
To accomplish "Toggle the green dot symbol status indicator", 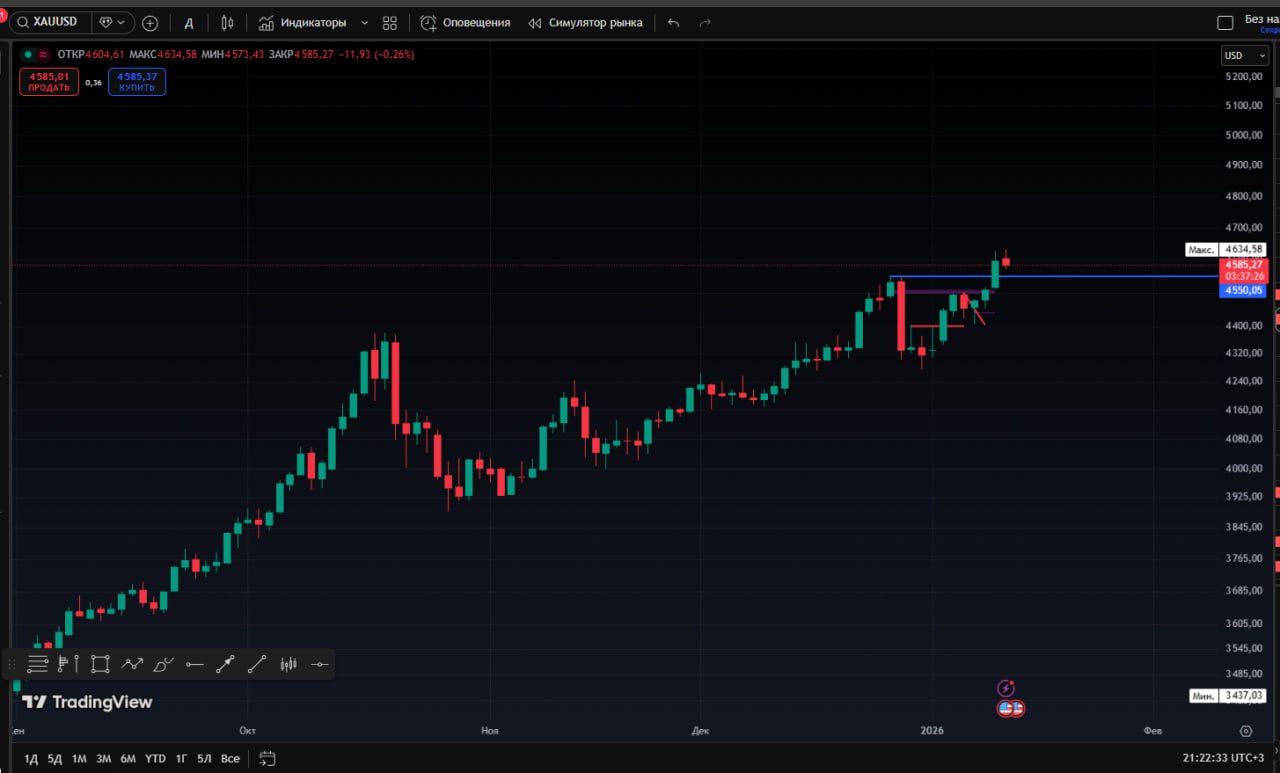I will click(x=28, y=54).
